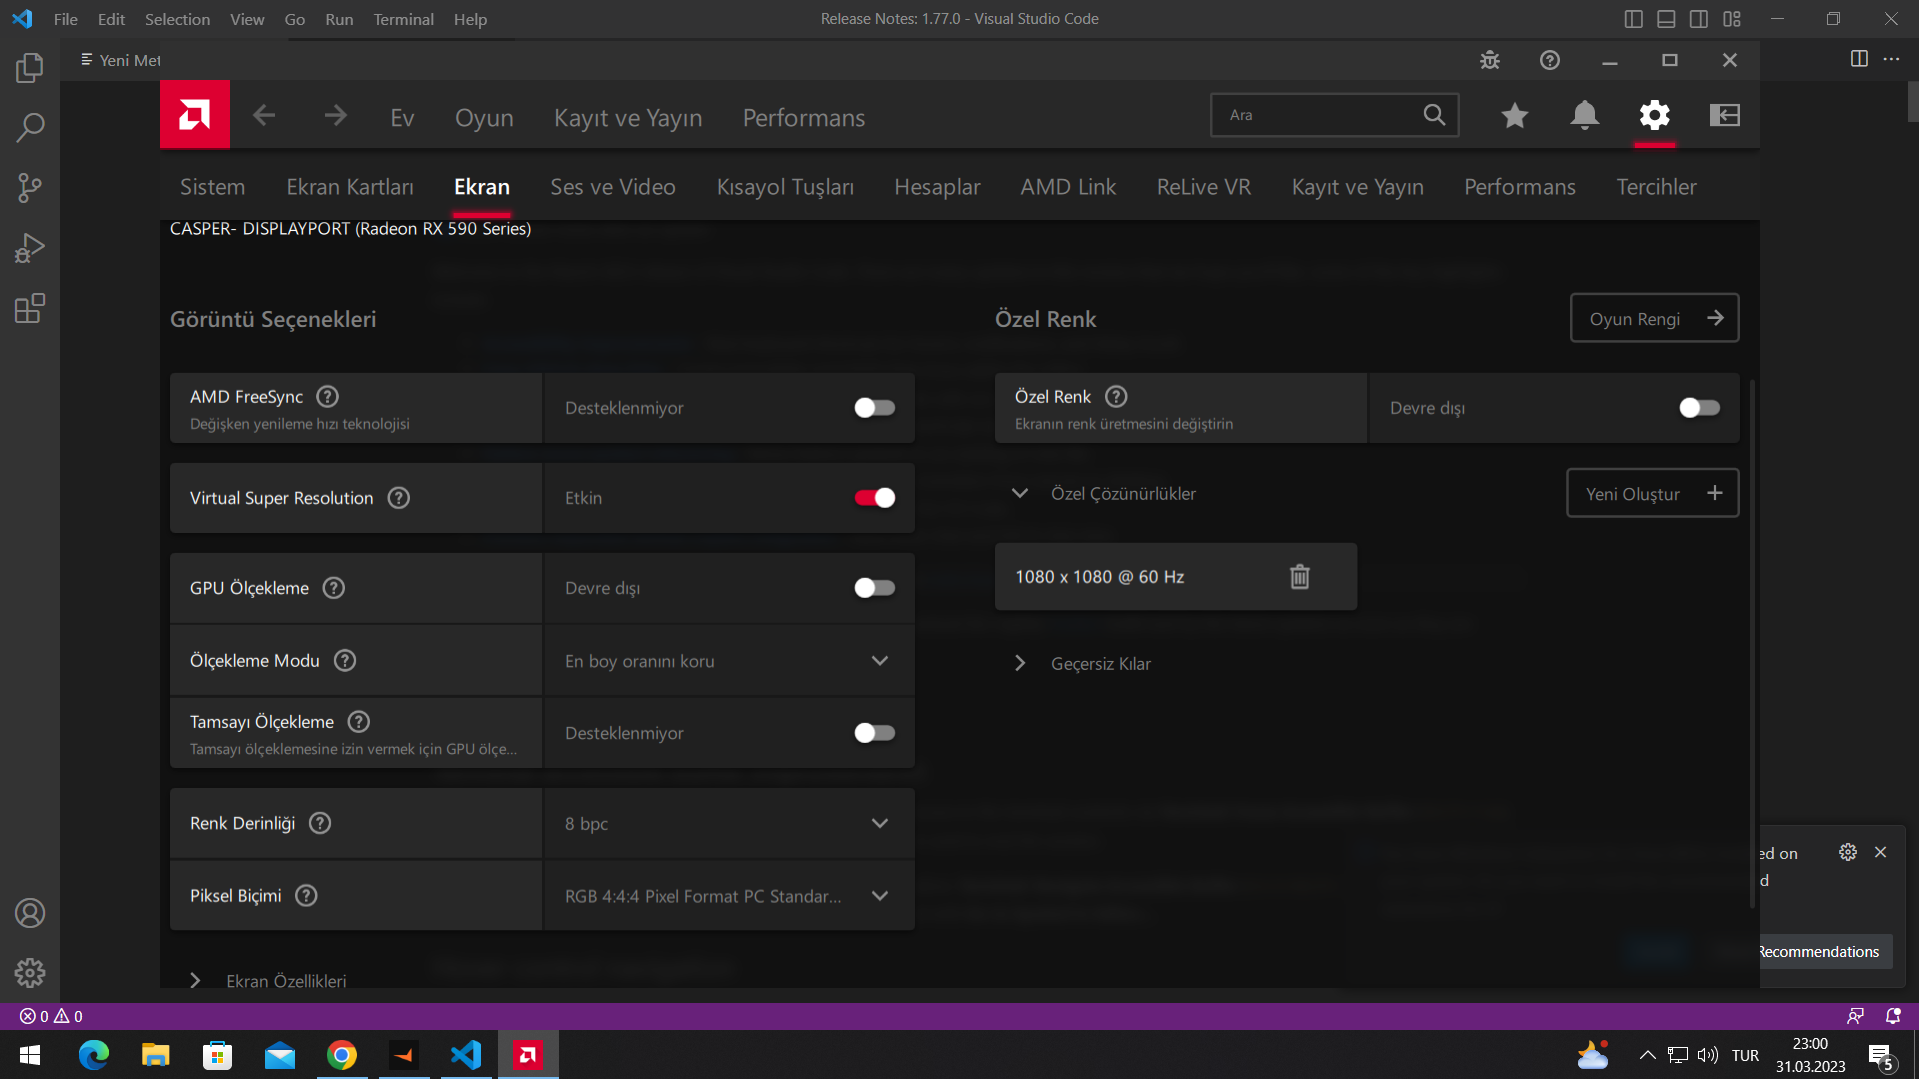Click errors and warnings status bar item

tap(51, 1016)
